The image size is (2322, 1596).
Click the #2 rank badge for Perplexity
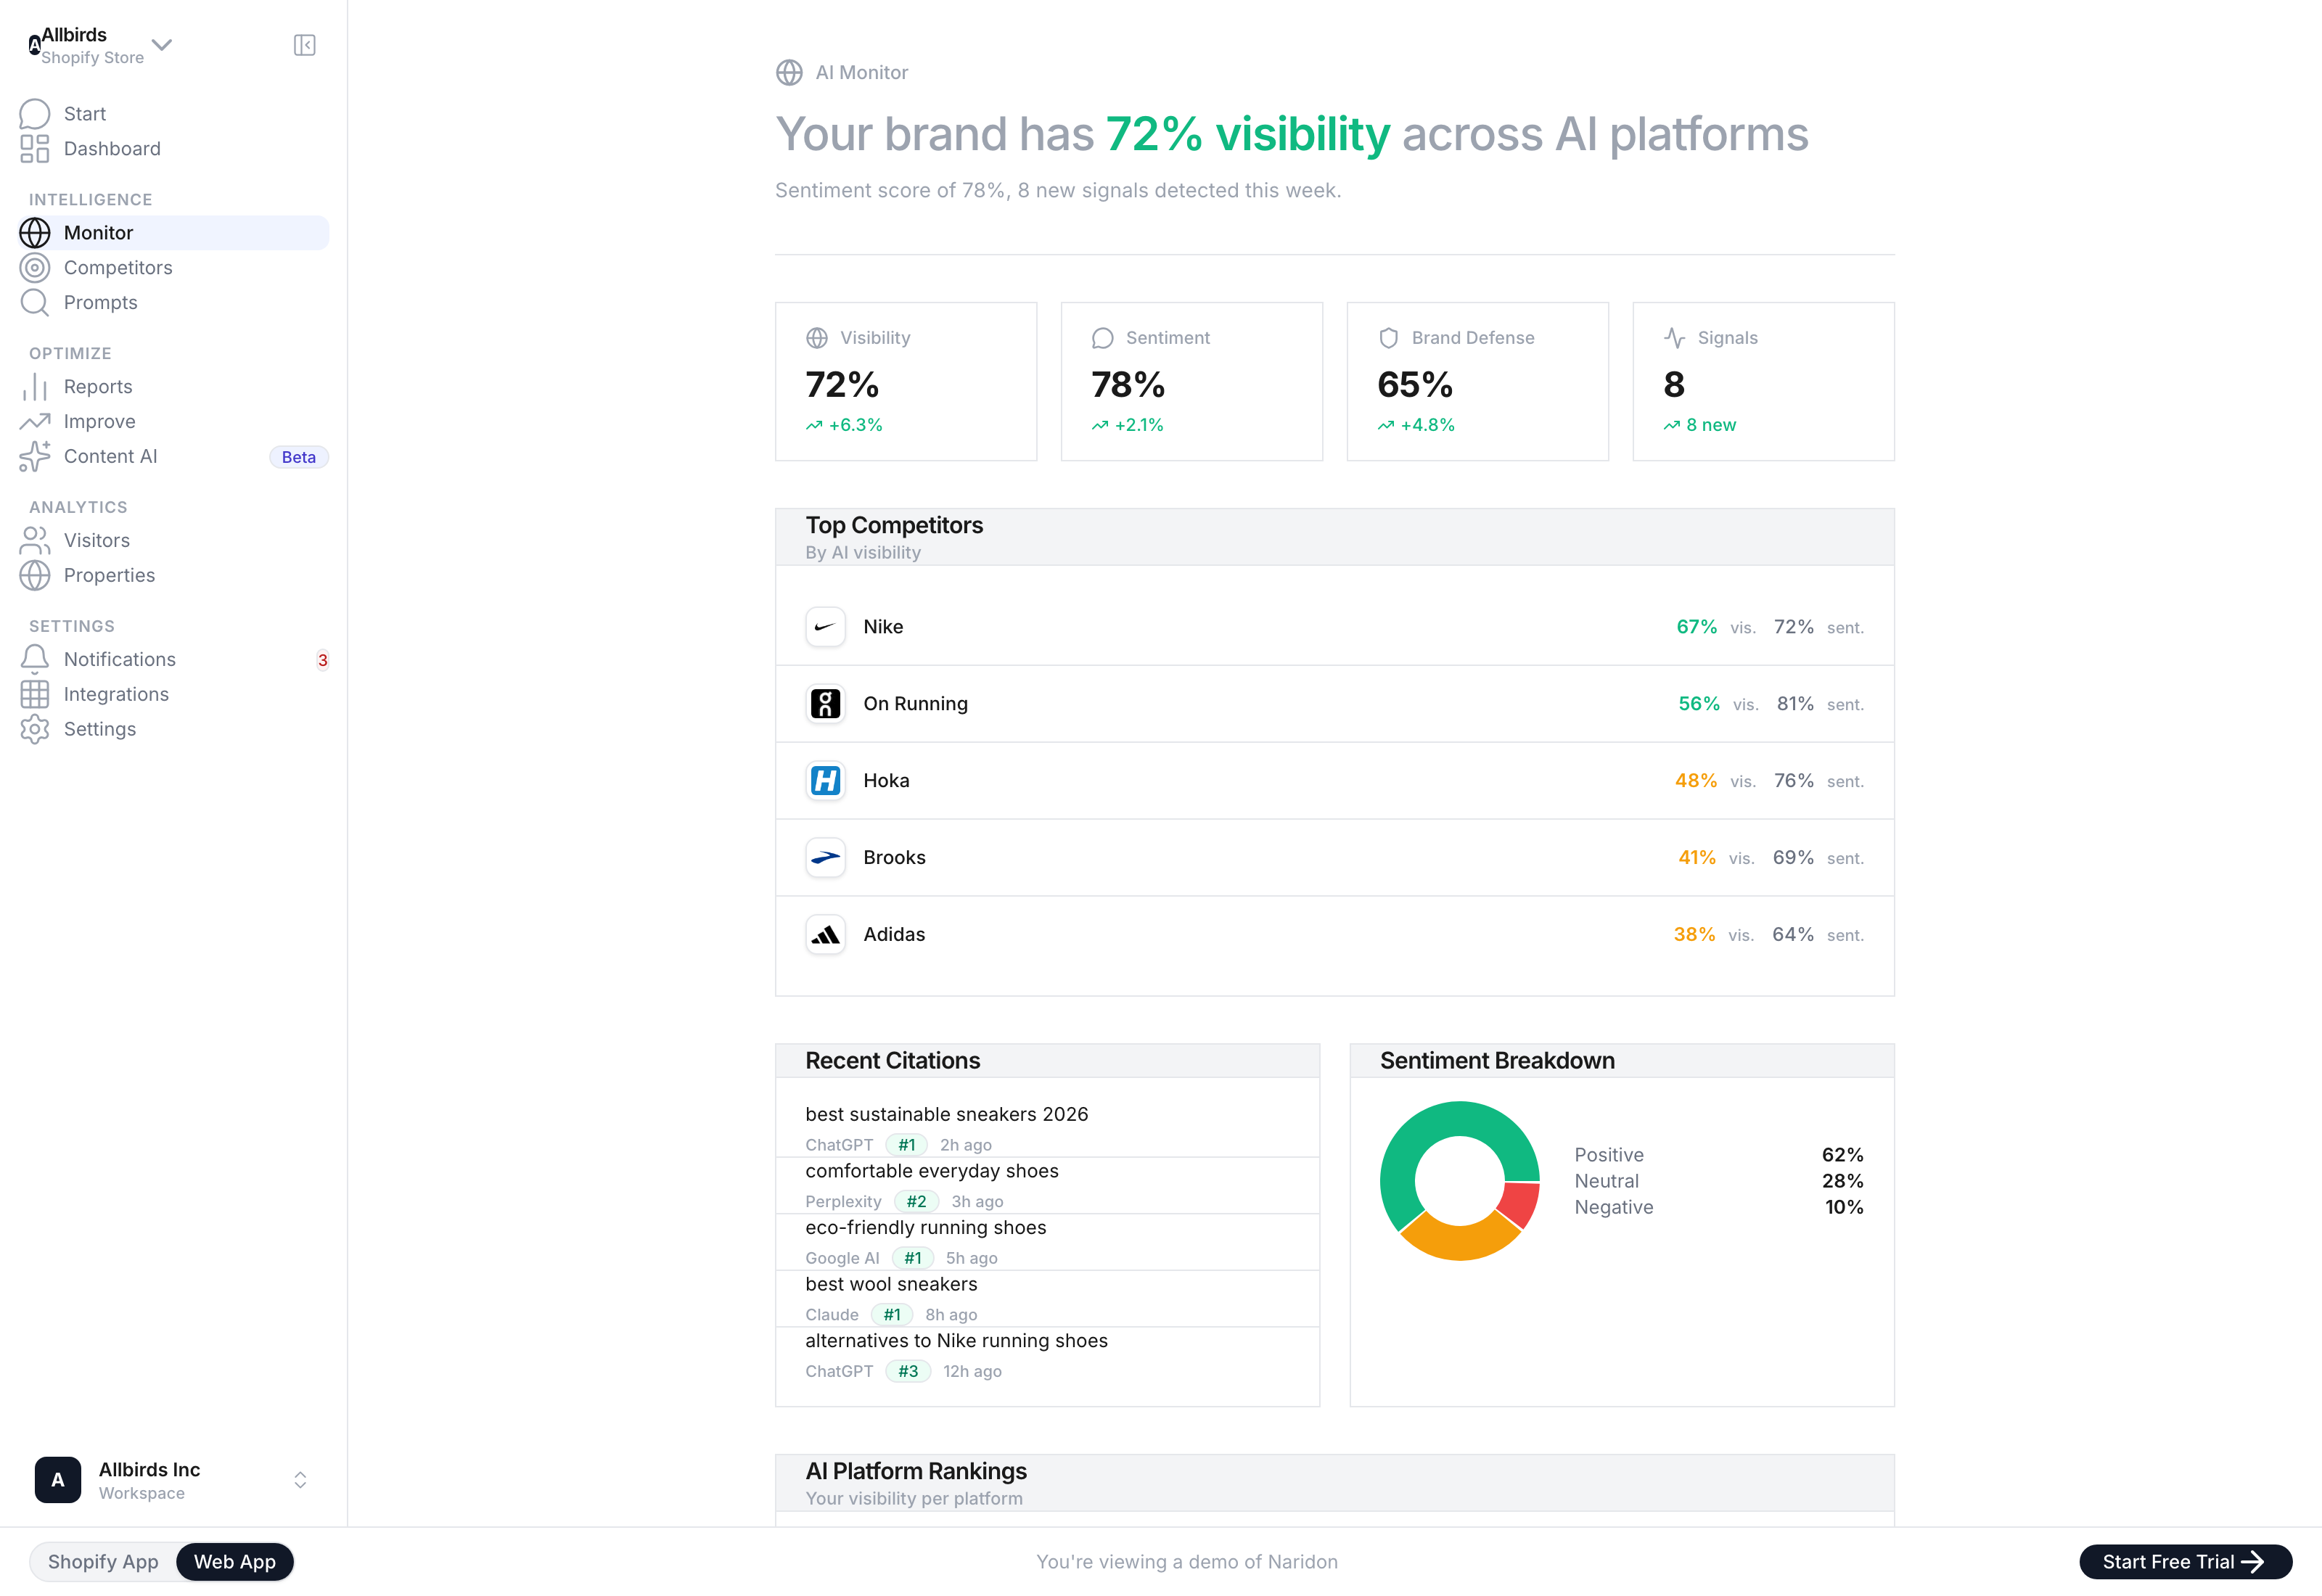916,1202
